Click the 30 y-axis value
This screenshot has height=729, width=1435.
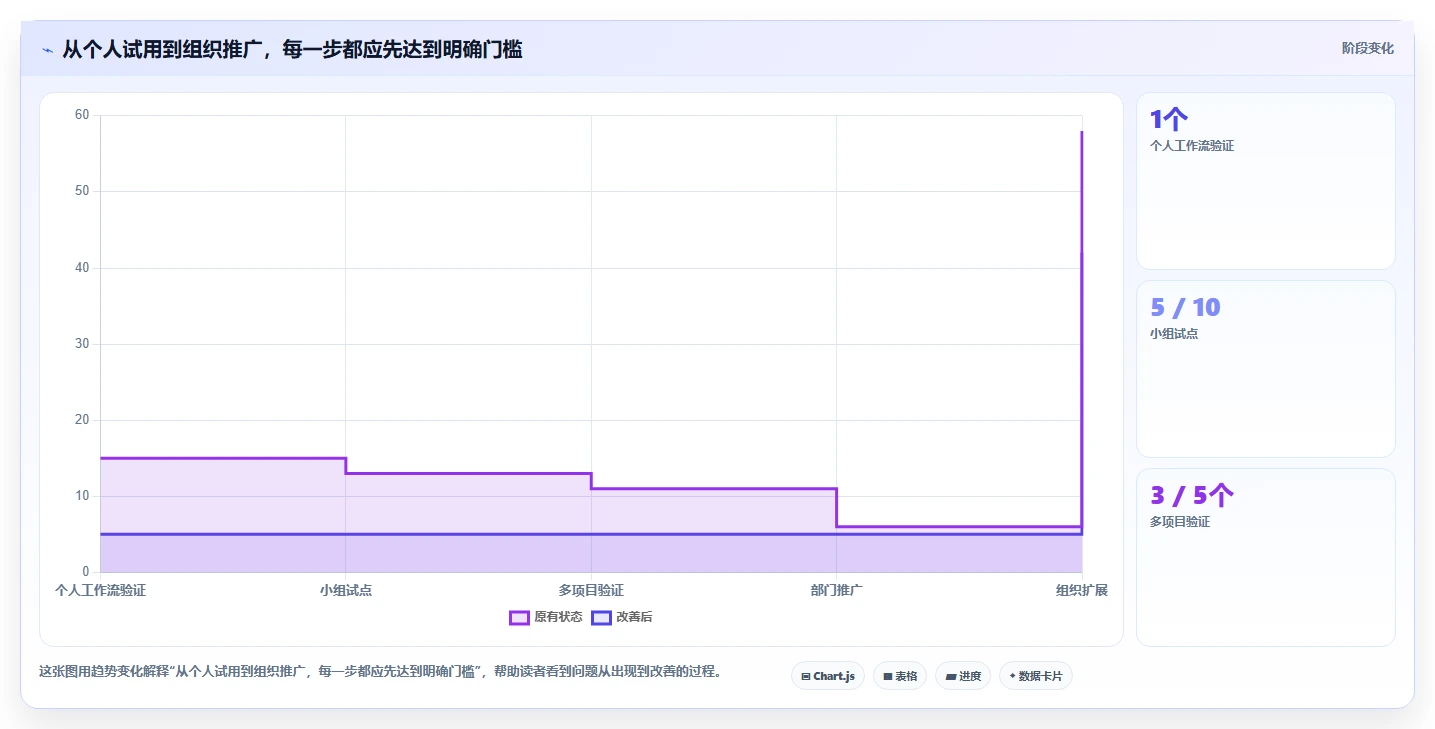(82, 344)
